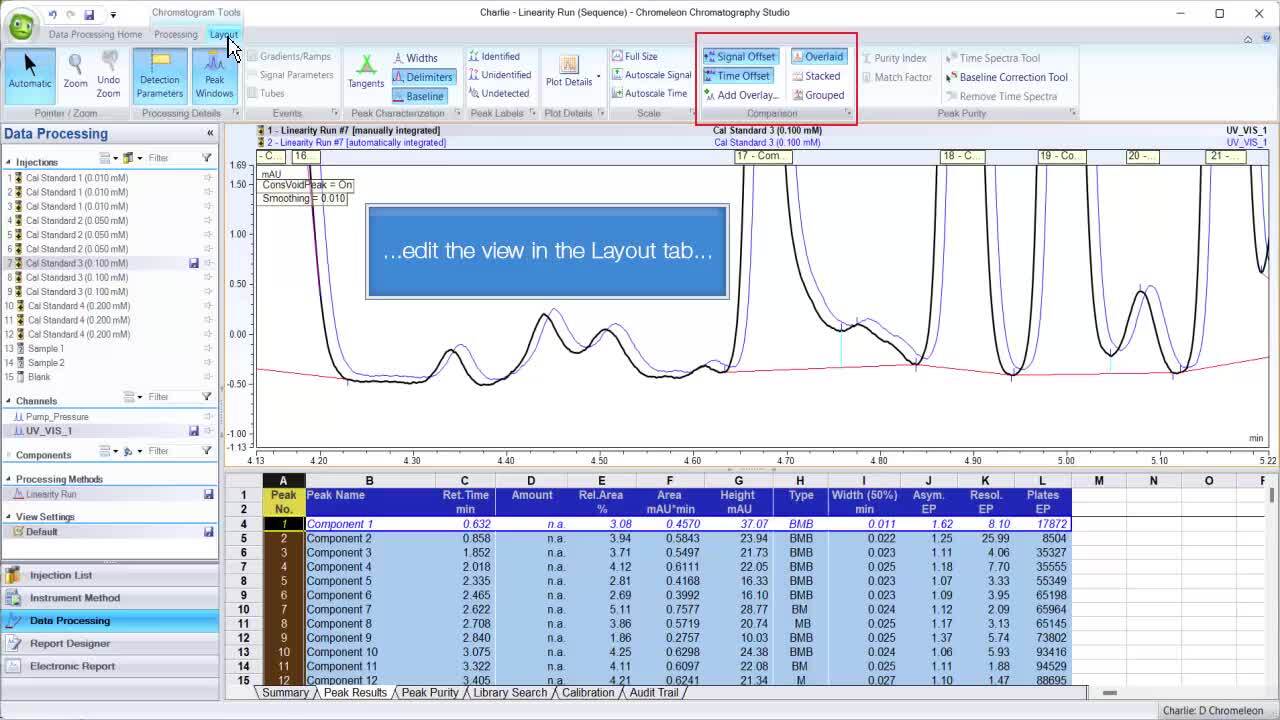Open the Processing ribbon tab
1280x720 pixels.
pyautogui.click(x=176, y=34)
